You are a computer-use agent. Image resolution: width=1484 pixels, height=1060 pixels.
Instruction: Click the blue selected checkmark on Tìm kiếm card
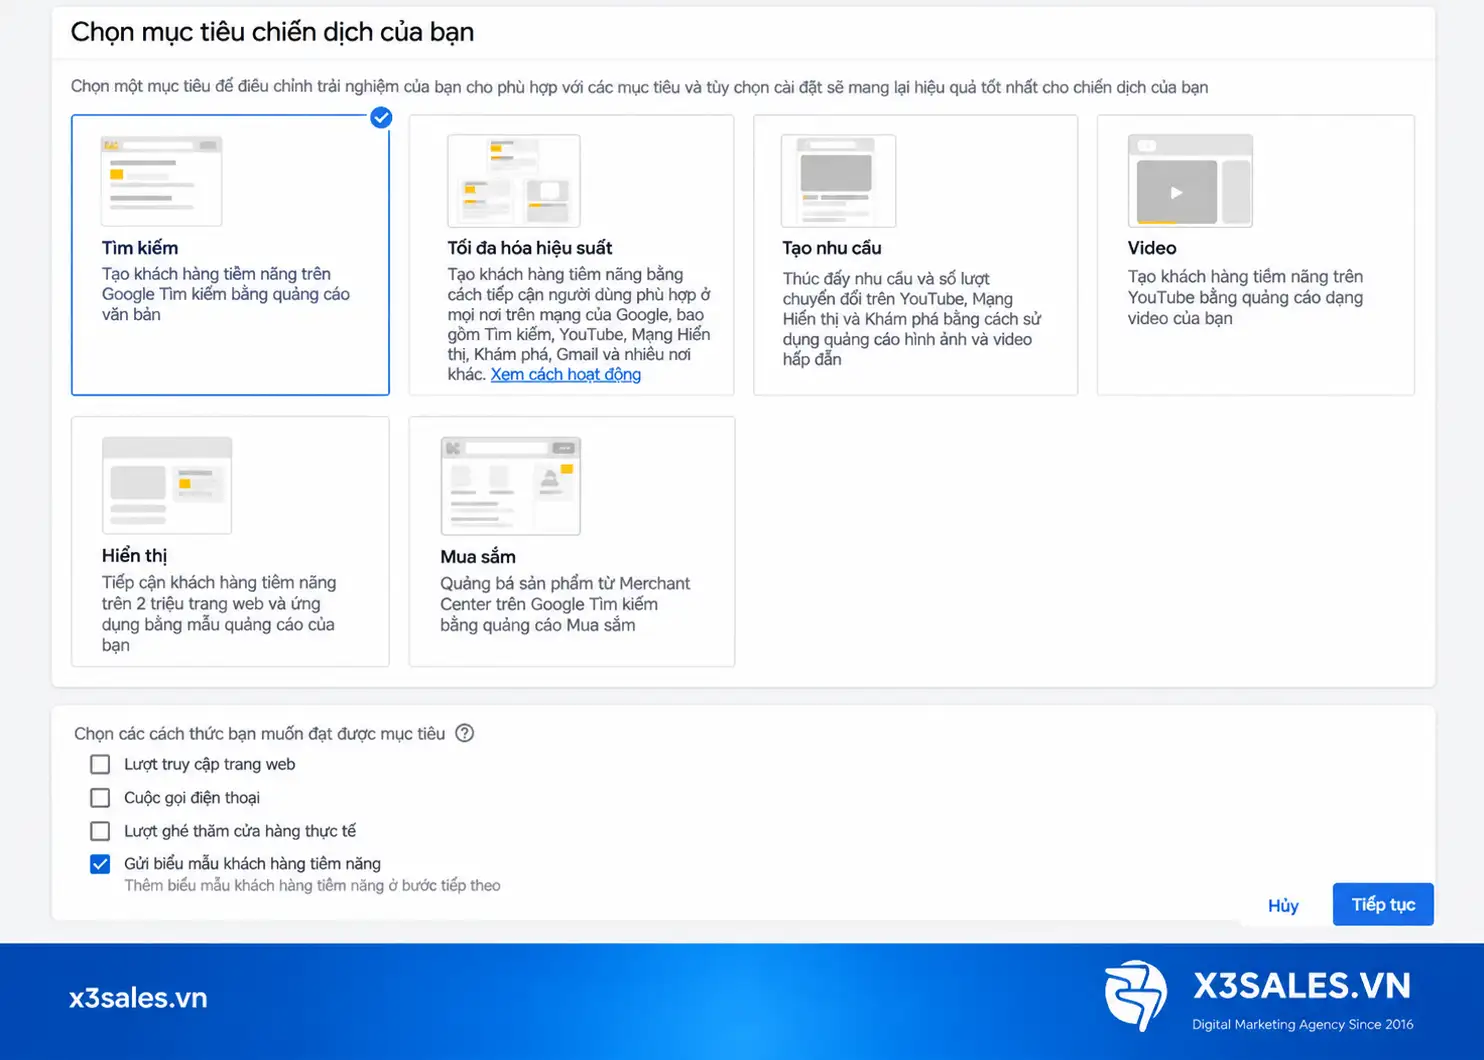pyautogui.click(x=381, y=118)
